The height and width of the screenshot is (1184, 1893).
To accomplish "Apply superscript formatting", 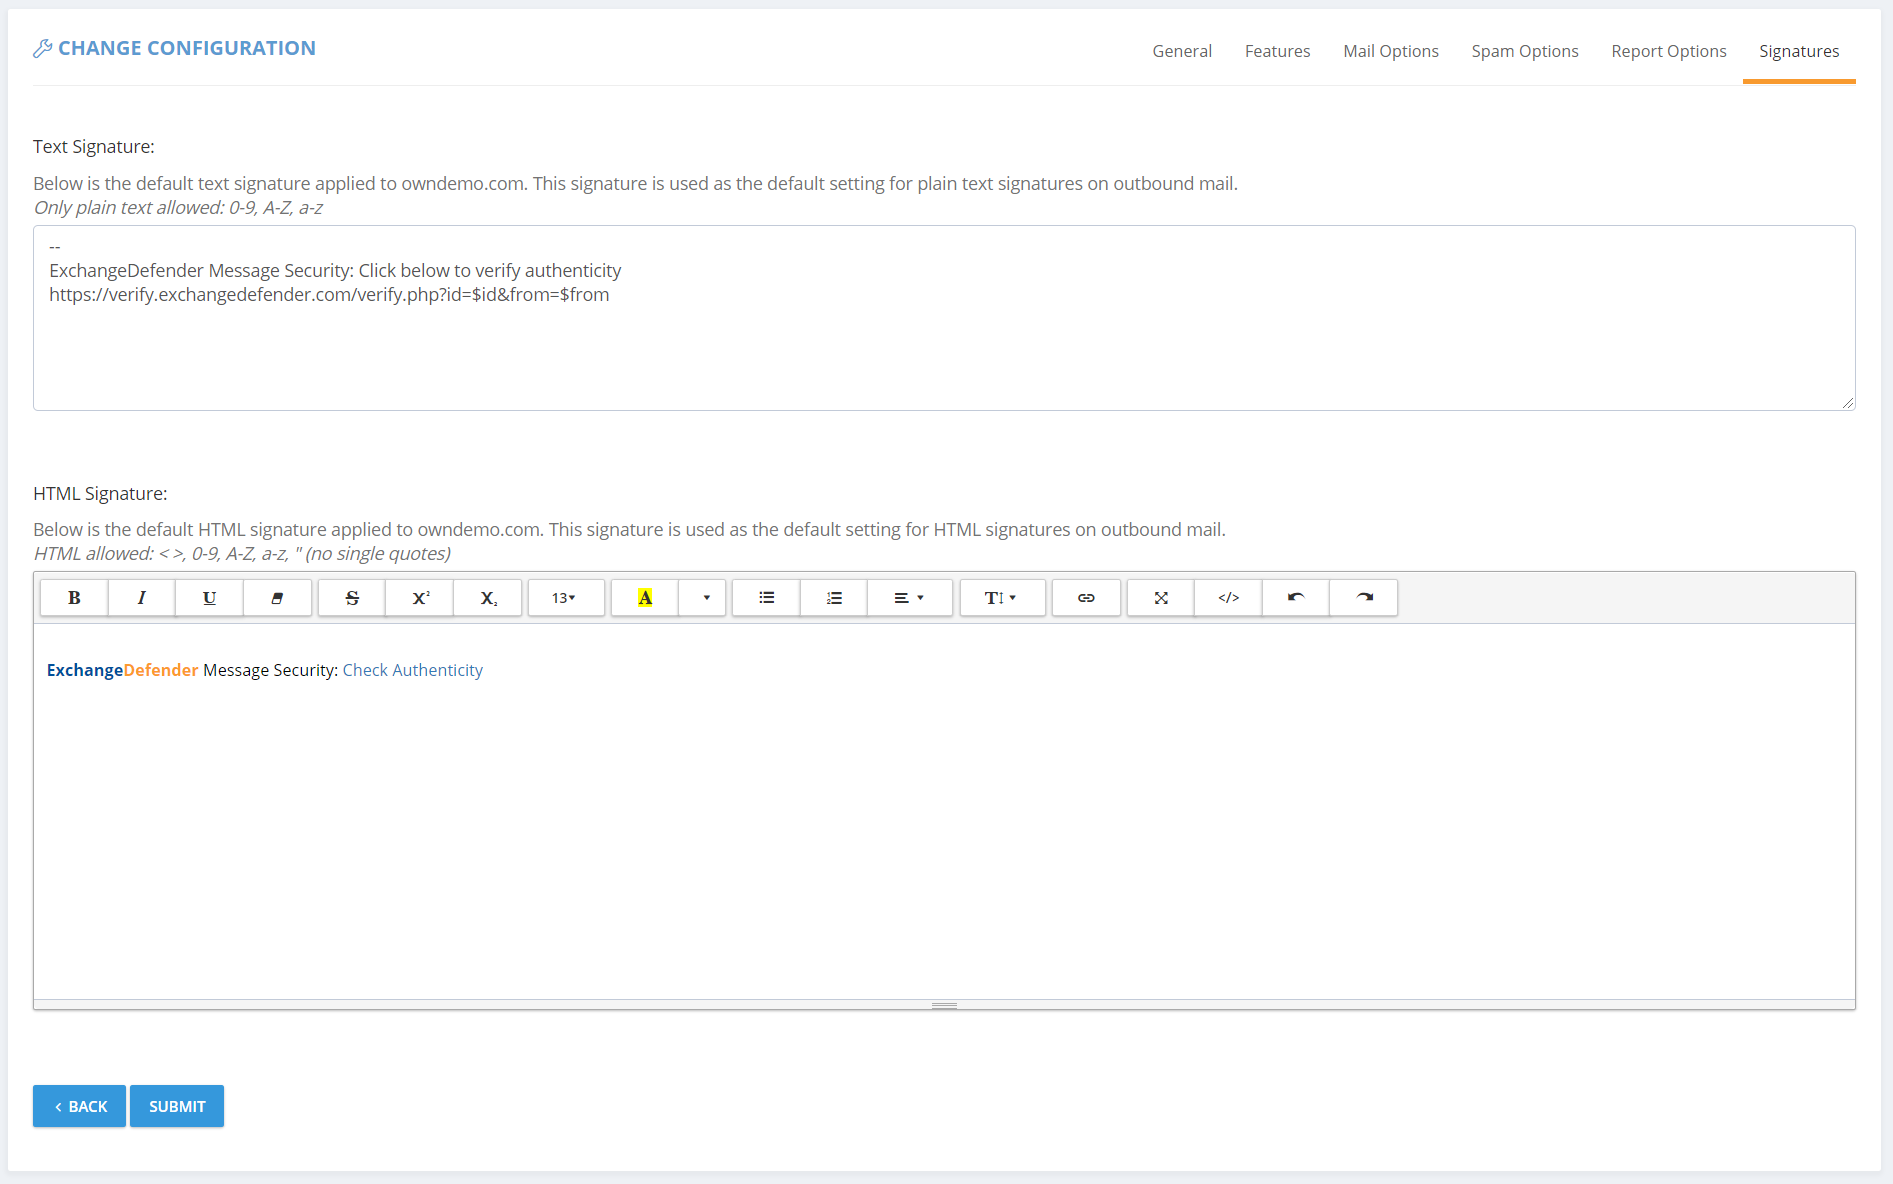I will click(420, 598).
